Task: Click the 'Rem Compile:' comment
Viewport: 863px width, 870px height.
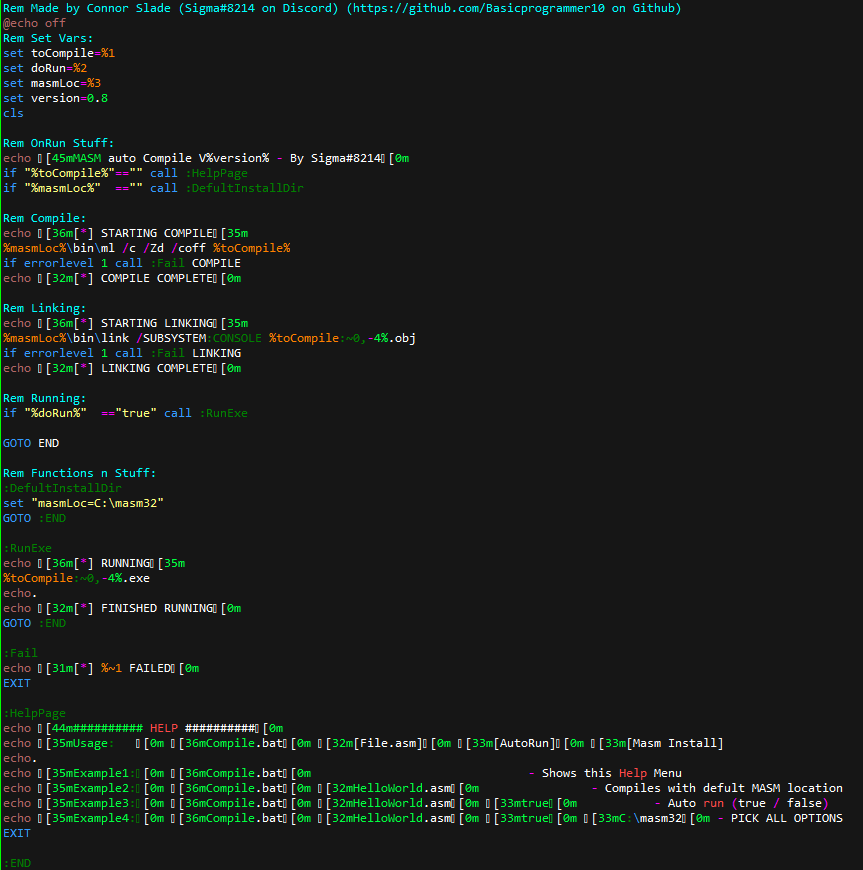Action: coord(45,218)
